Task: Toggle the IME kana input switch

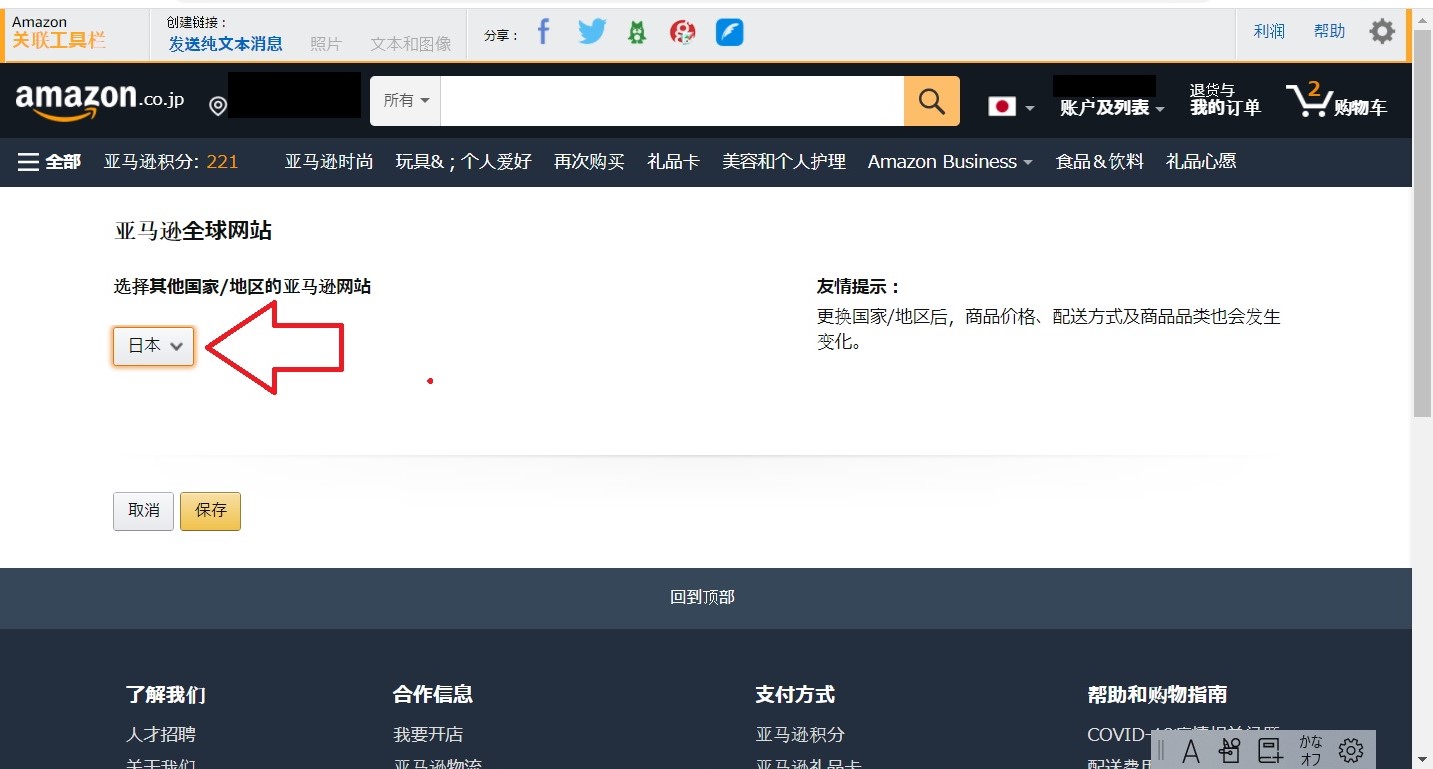Action: (x=1310, y=750)
